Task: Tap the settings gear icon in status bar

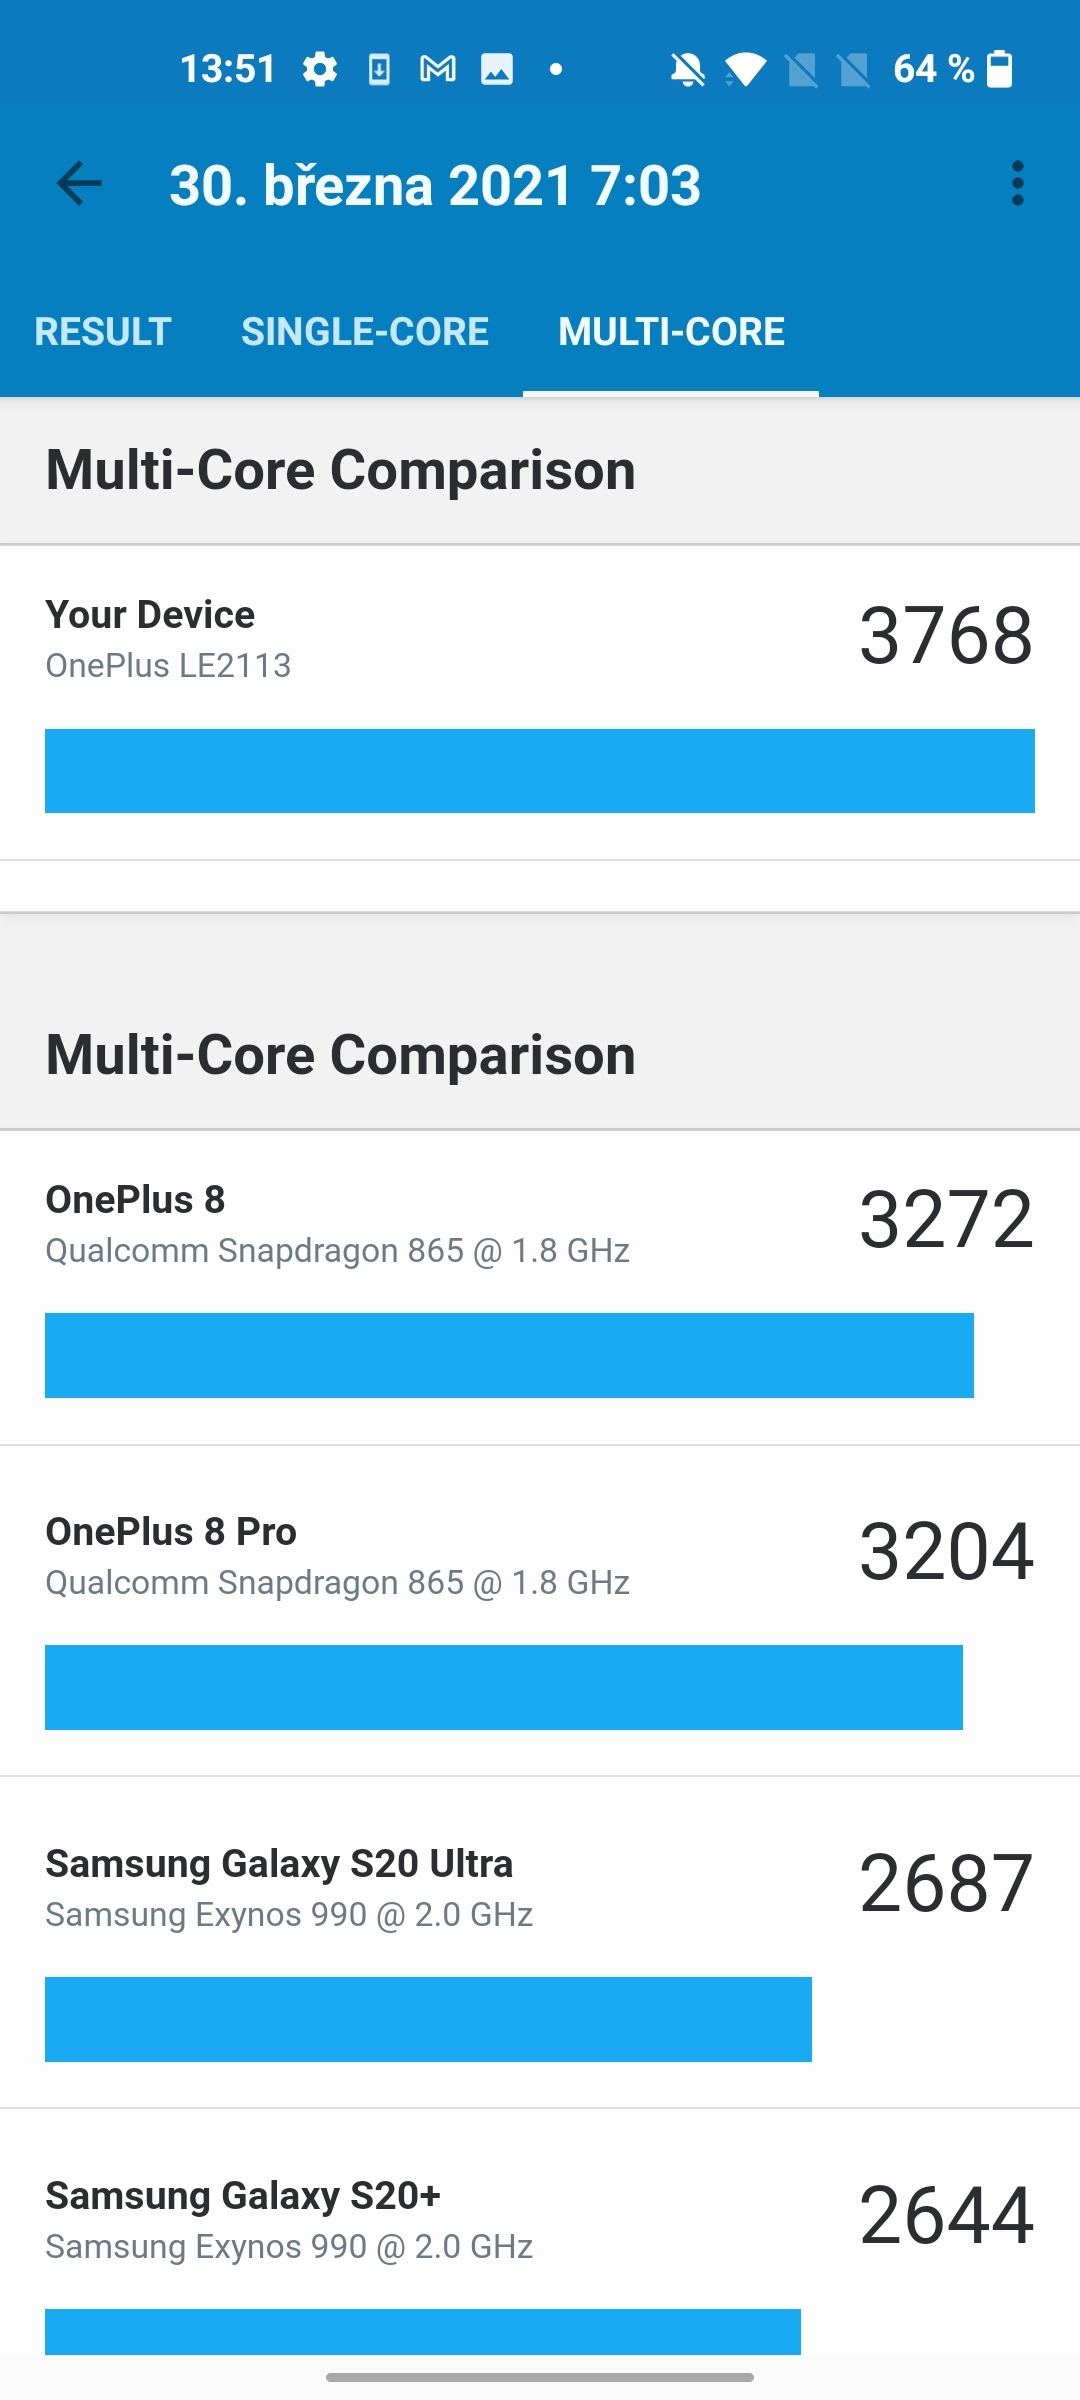Action: [x=320, y=67]
